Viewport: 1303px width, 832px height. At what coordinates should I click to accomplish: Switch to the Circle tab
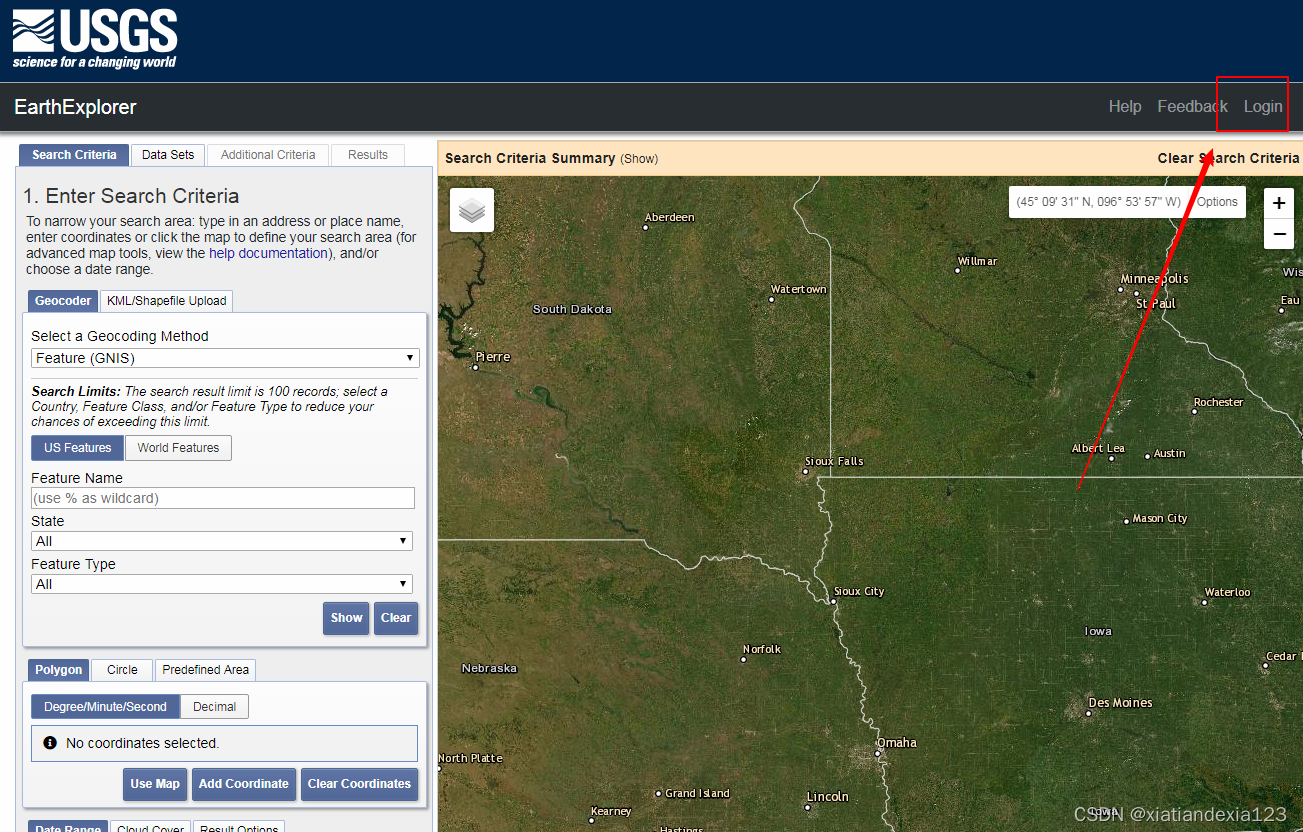click(122, 670)
